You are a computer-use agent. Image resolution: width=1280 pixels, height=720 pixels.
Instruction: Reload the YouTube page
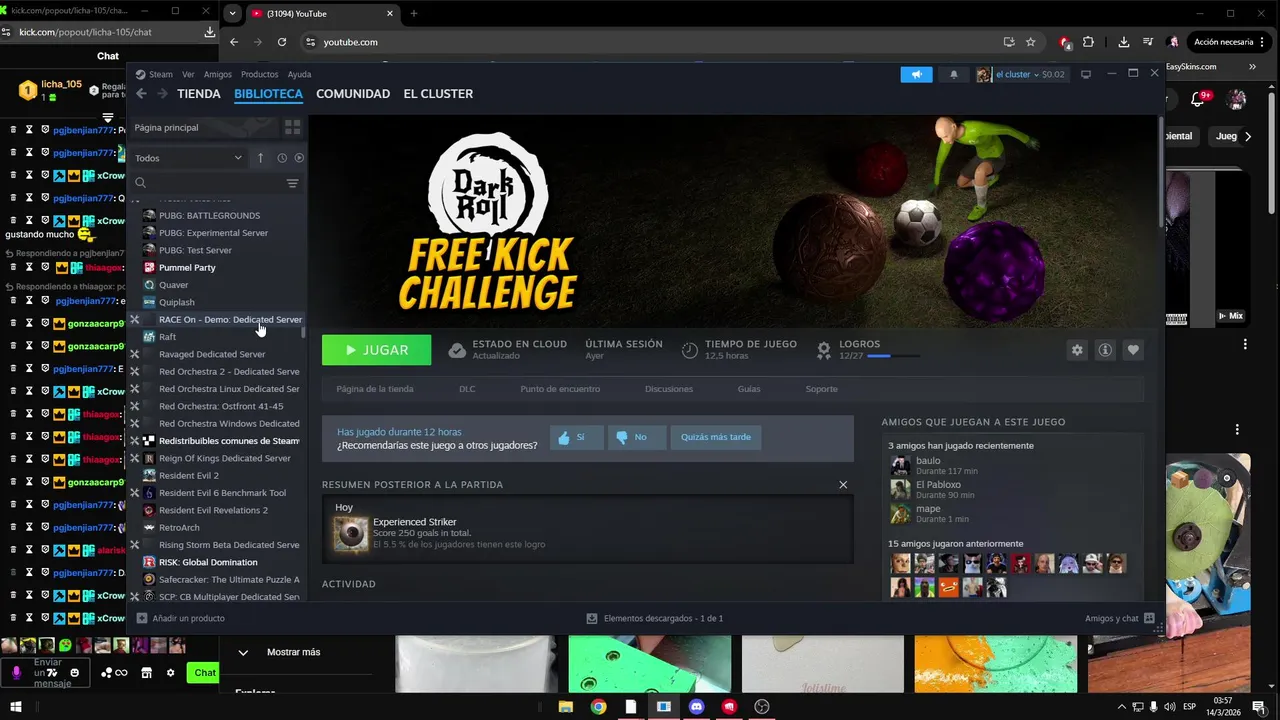282,42
